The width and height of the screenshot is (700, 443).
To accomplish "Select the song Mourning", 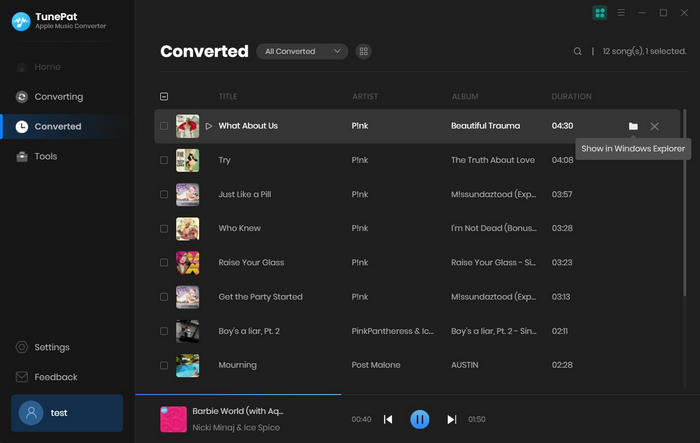I will (238, 365).
